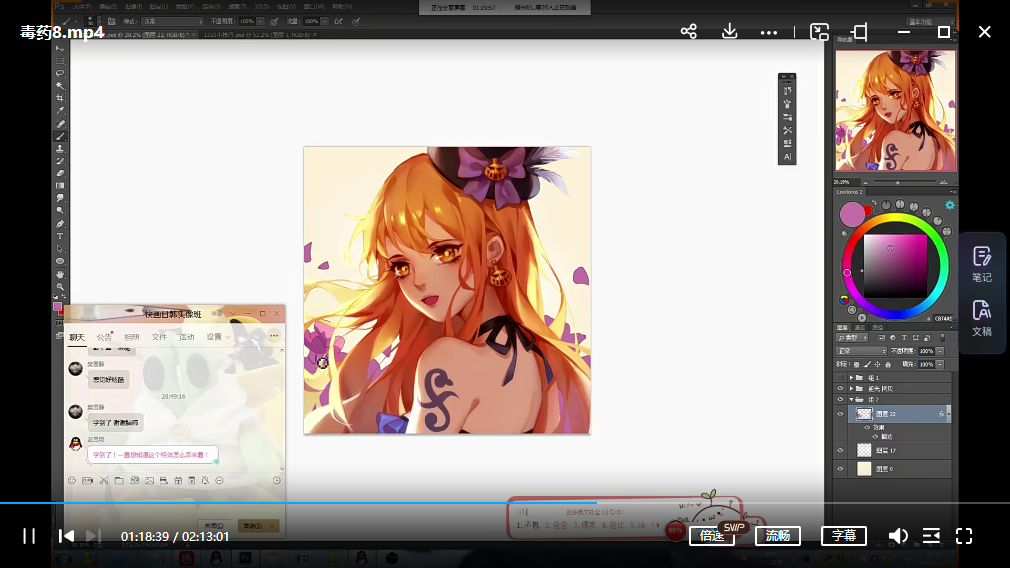Toggle visibility of 组 2 group
The width and height of the screenshot is (1010, 568).
click(x=840, y=399)
